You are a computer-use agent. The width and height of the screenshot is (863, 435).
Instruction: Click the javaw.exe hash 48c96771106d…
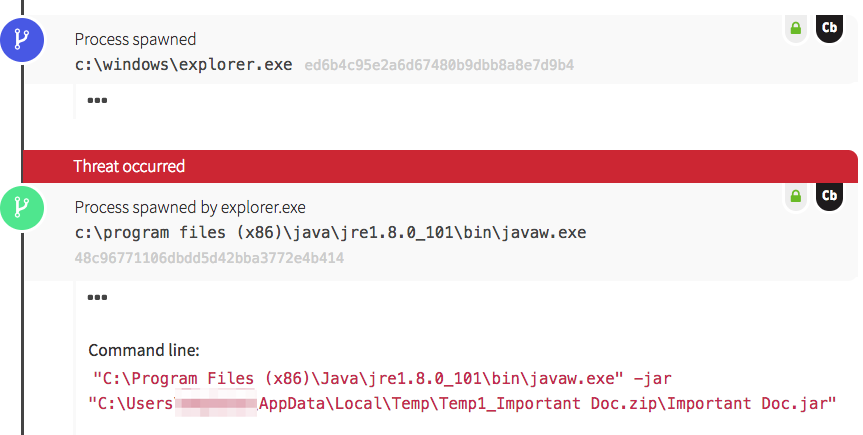pyautogui.click(x=209, y=257)
